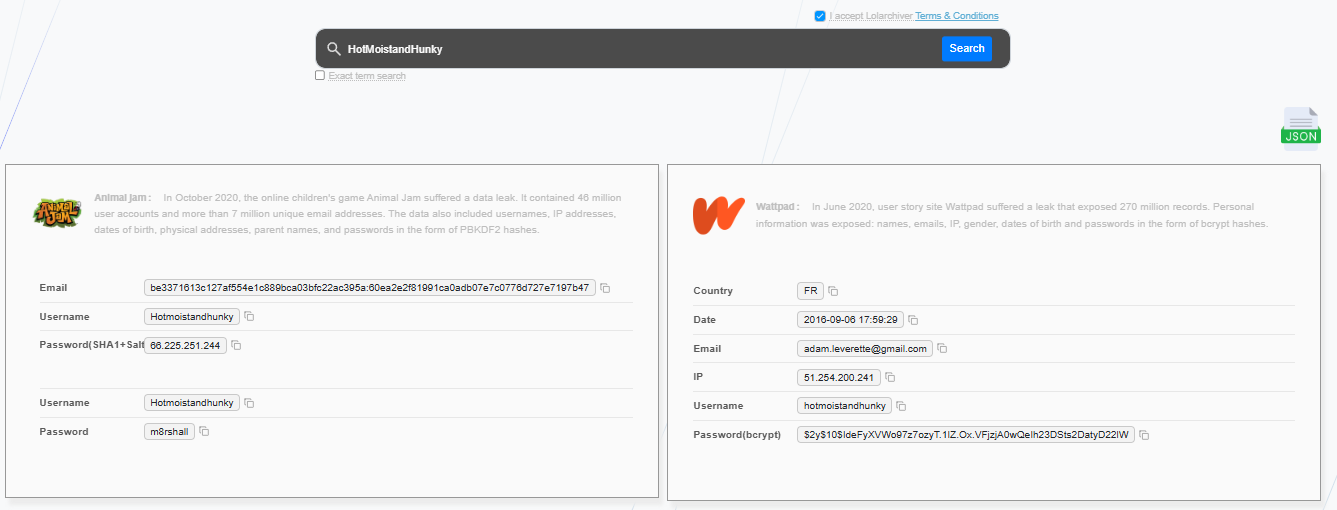Select the bcrypt password hash value box
Image resolution: width=1337 pixels, height=510 pixels.
click(966, 435)
